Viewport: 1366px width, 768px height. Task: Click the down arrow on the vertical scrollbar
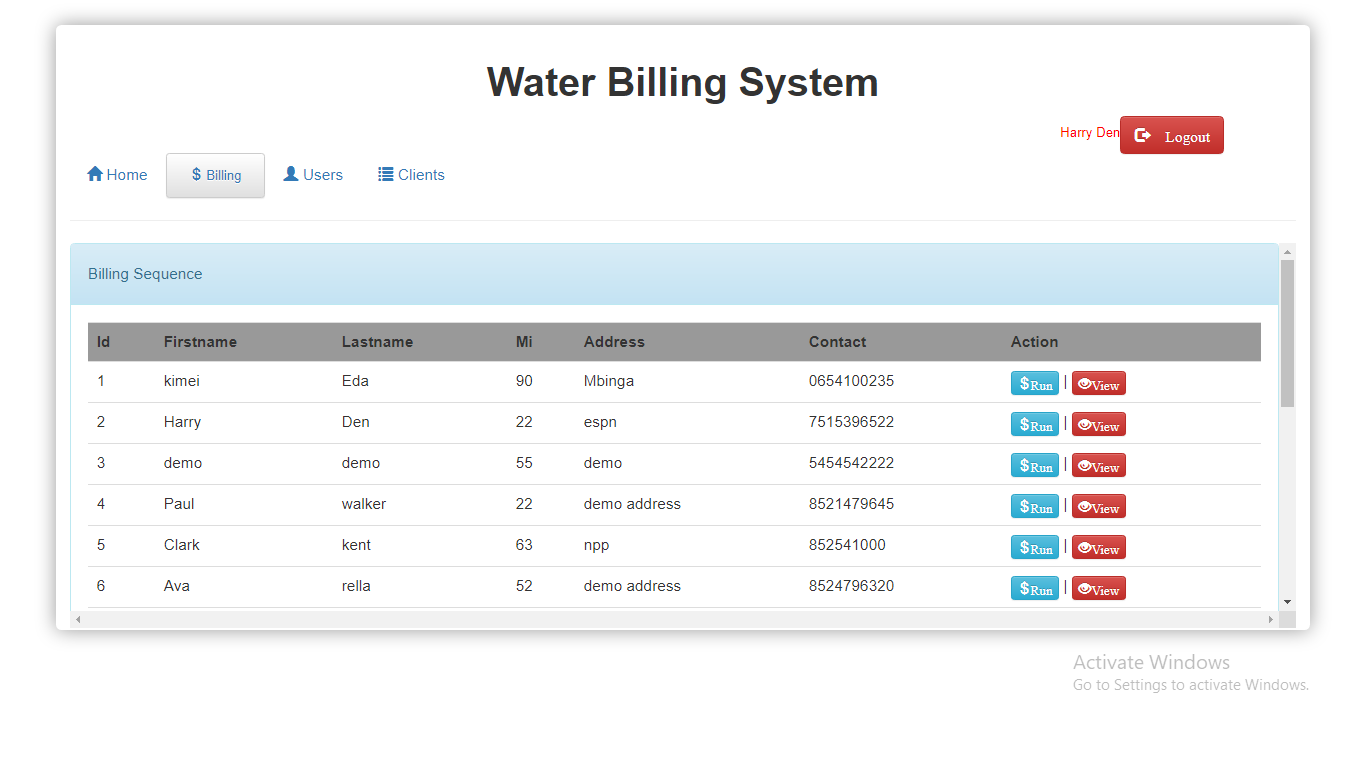coord(1287,601)
